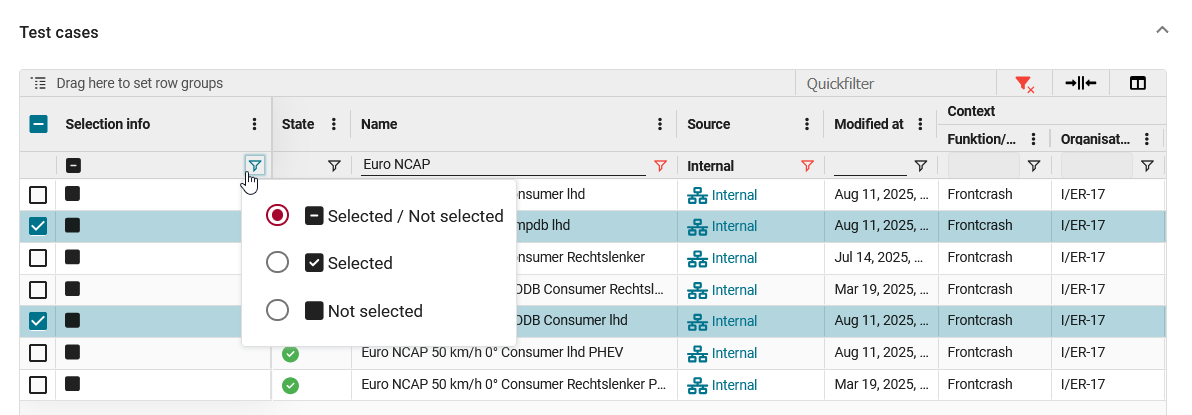Sort by Modified at column header
The width and height of the screenshot is (1192, 415).
(x=869, y=124)
